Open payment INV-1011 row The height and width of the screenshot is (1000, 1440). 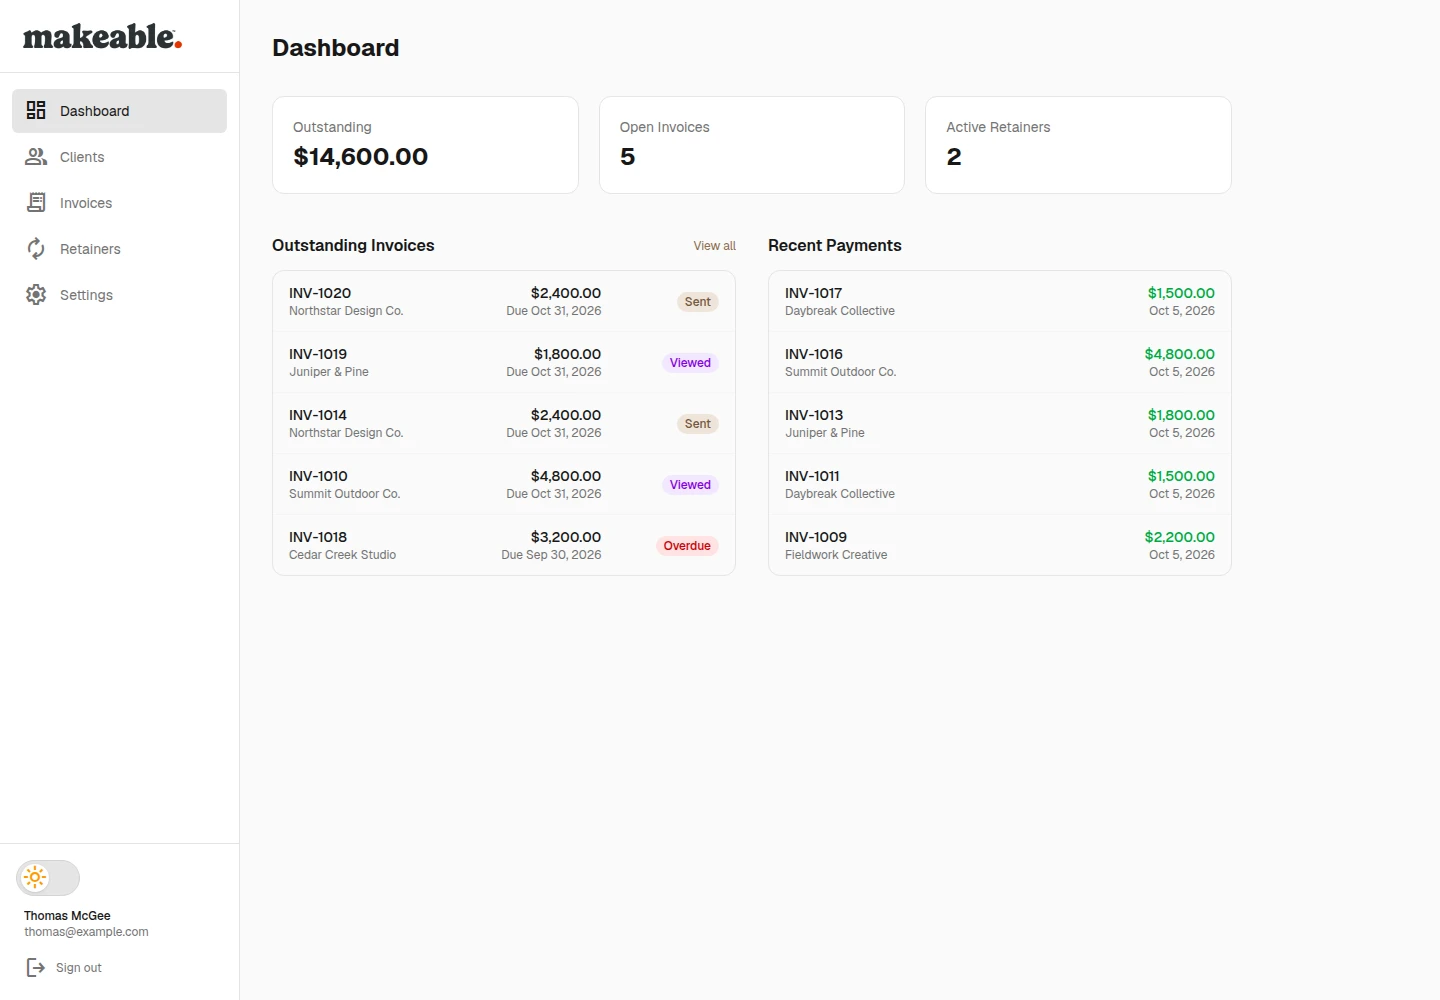point(1000,484)
